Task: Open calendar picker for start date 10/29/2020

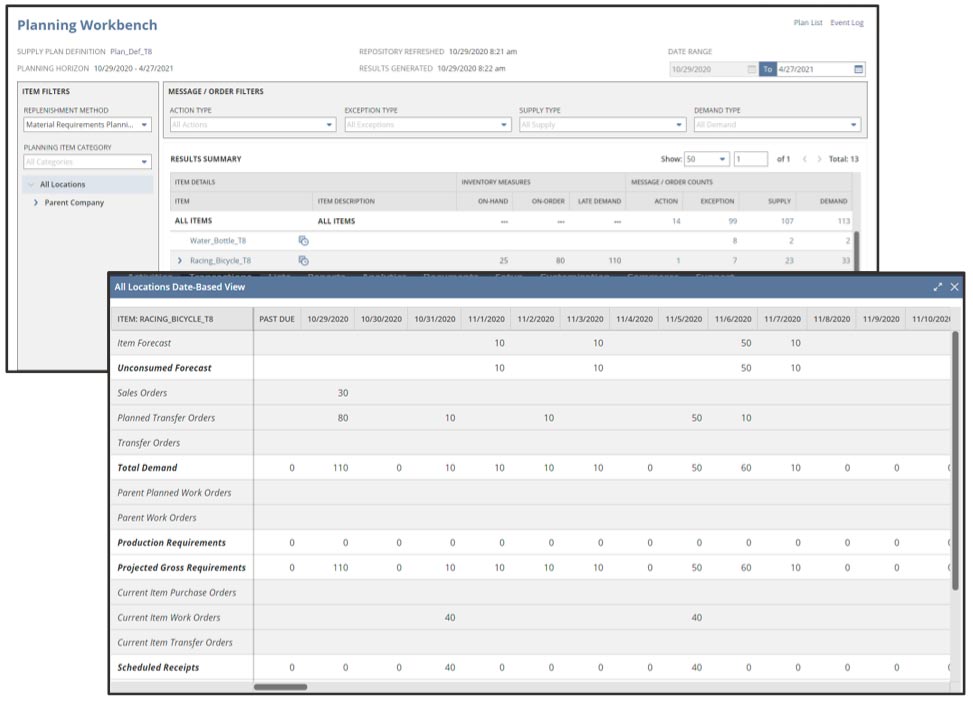Action: pos(751,69)
